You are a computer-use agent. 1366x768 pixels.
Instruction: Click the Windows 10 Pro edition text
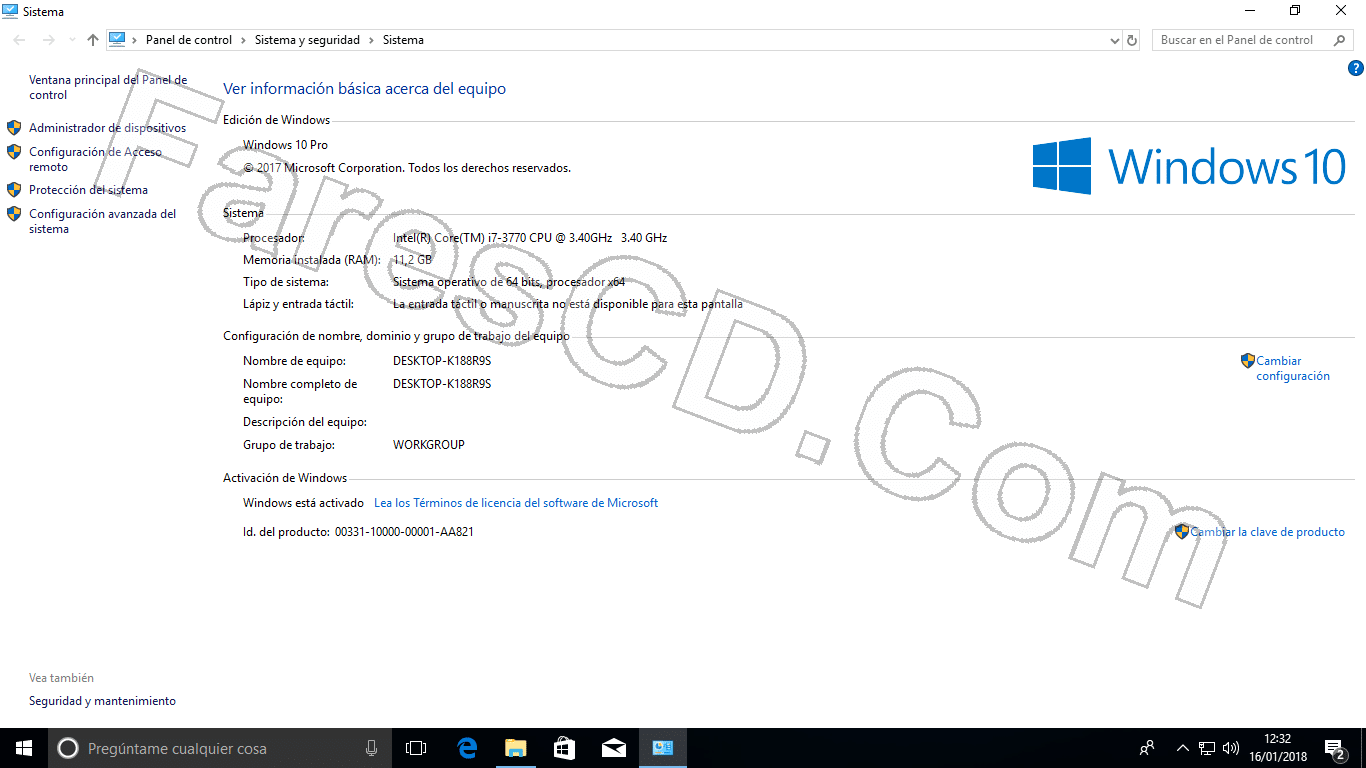pos(285,145)
